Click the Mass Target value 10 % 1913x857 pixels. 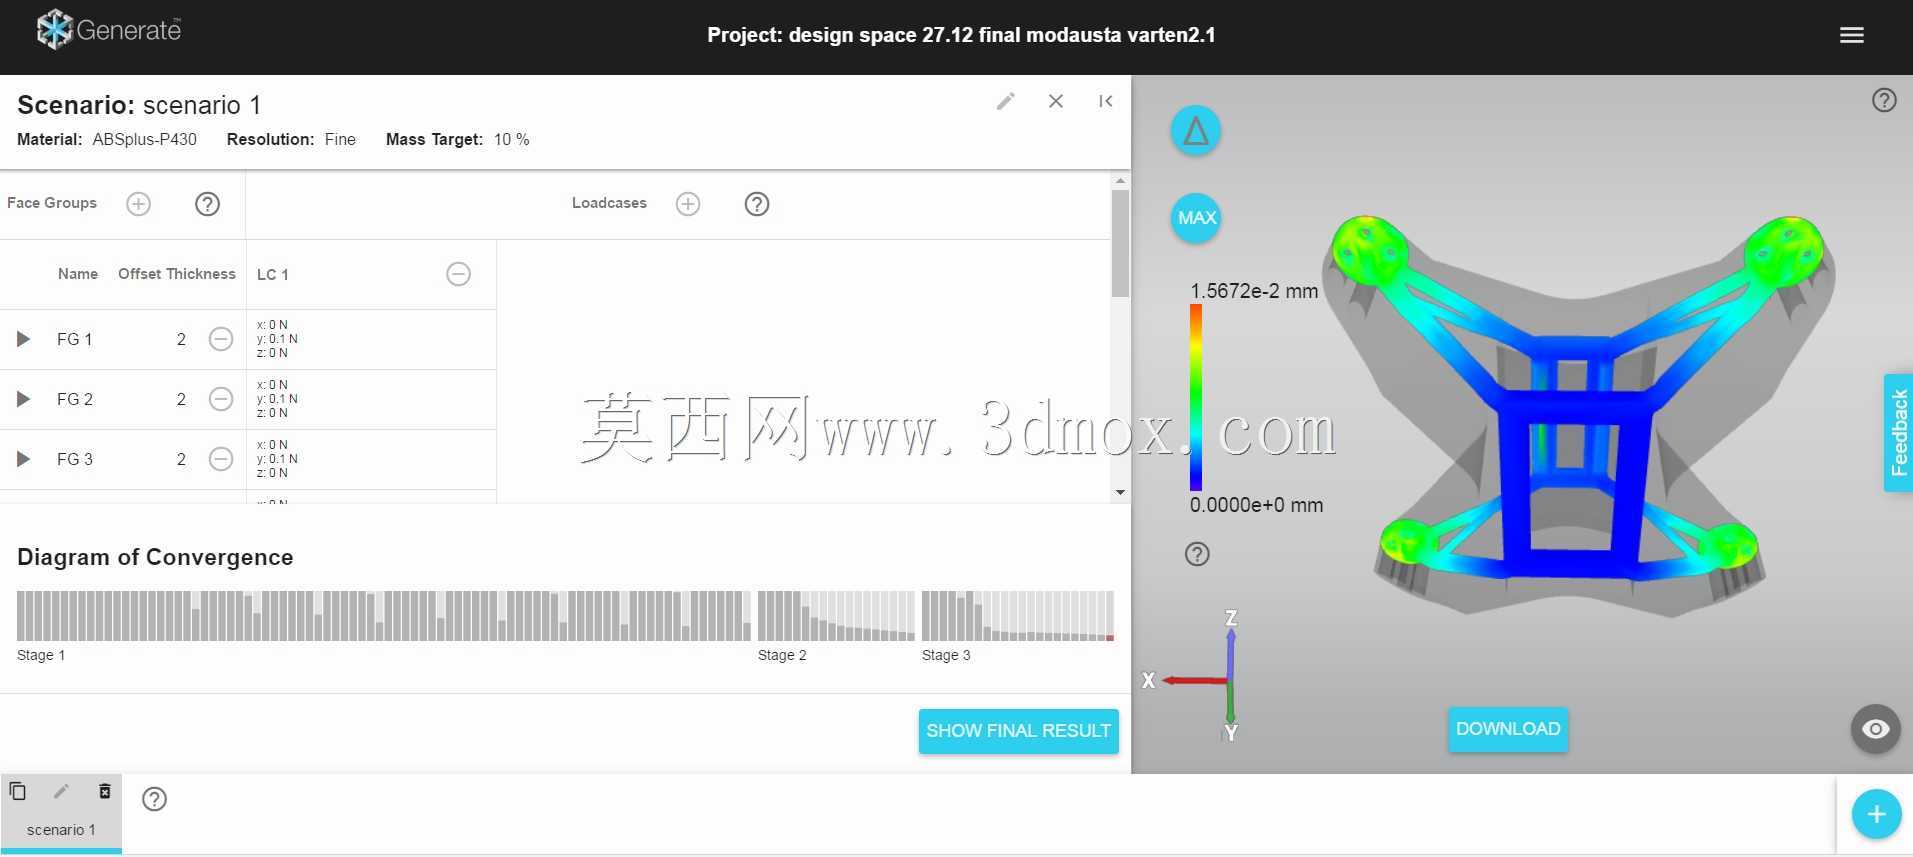(x=511, y=139)
